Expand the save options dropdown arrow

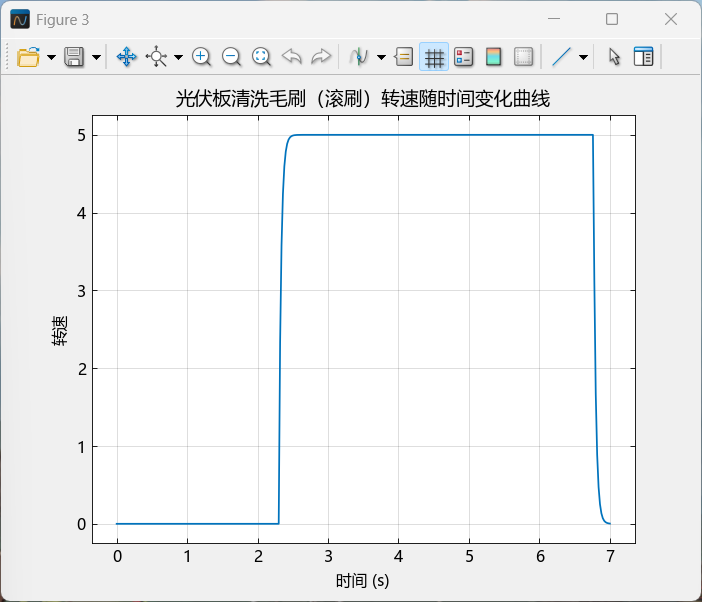coord(96,57)
